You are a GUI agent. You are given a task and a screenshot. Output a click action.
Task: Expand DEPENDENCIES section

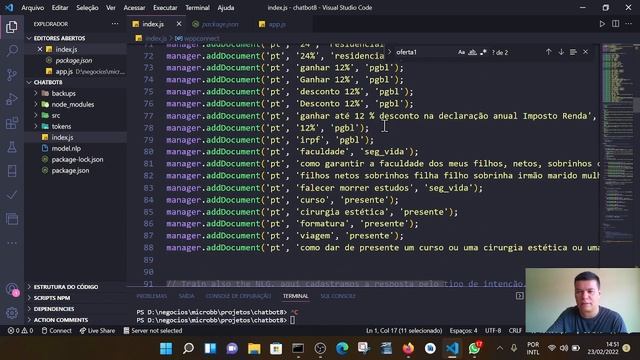click(x=54, y=309)
